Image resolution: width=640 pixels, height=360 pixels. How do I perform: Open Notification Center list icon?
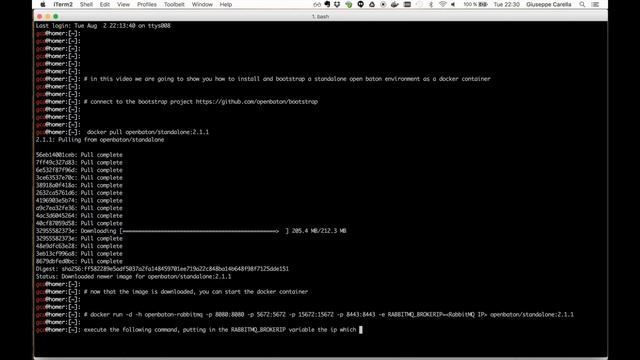[x=595, y=4]
